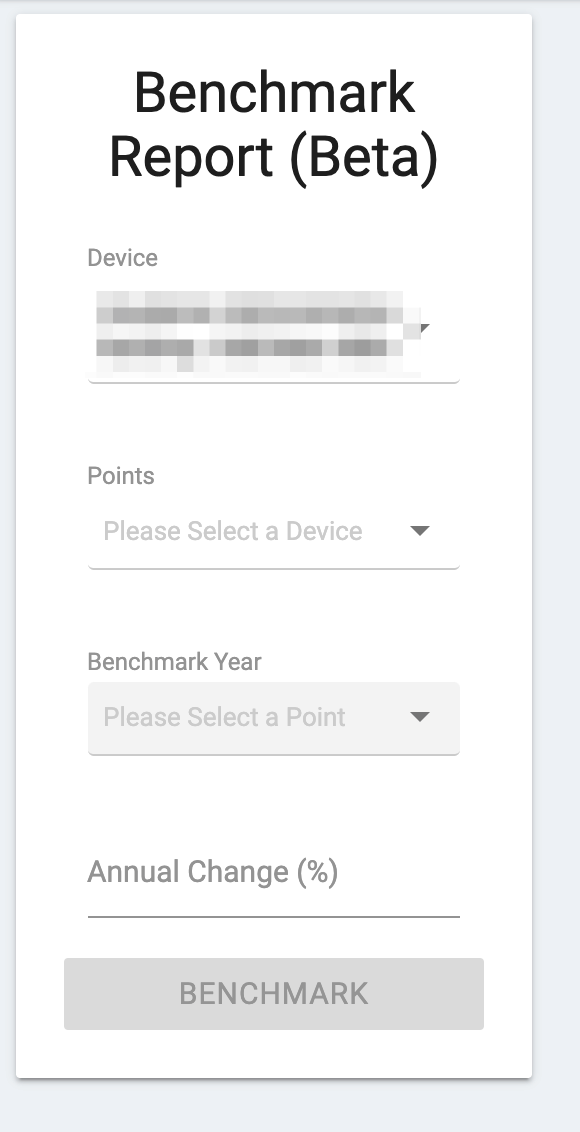The image size is (580, 1132).
Task: Click the greyed-out BENCHMARK submit button
Action: (x=273, y=993)
